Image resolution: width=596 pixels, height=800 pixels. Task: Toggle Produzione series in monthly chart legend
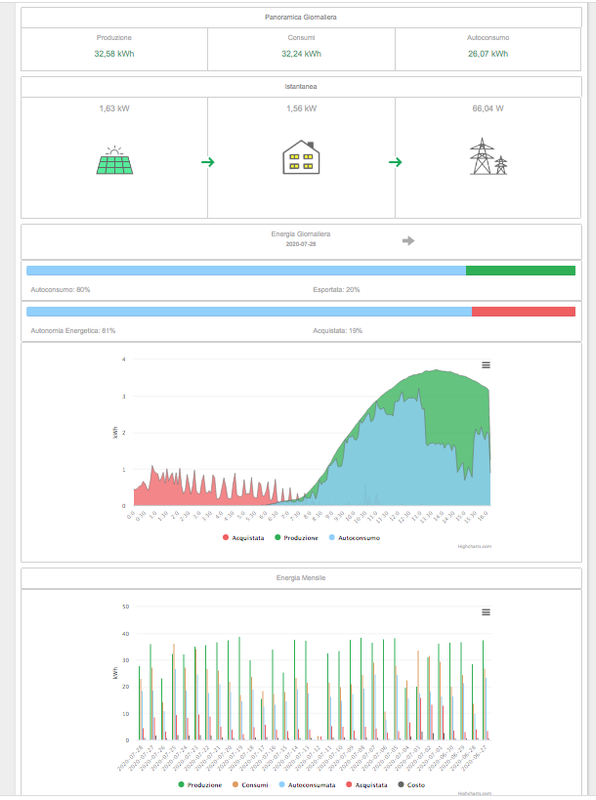pos(200,785)
